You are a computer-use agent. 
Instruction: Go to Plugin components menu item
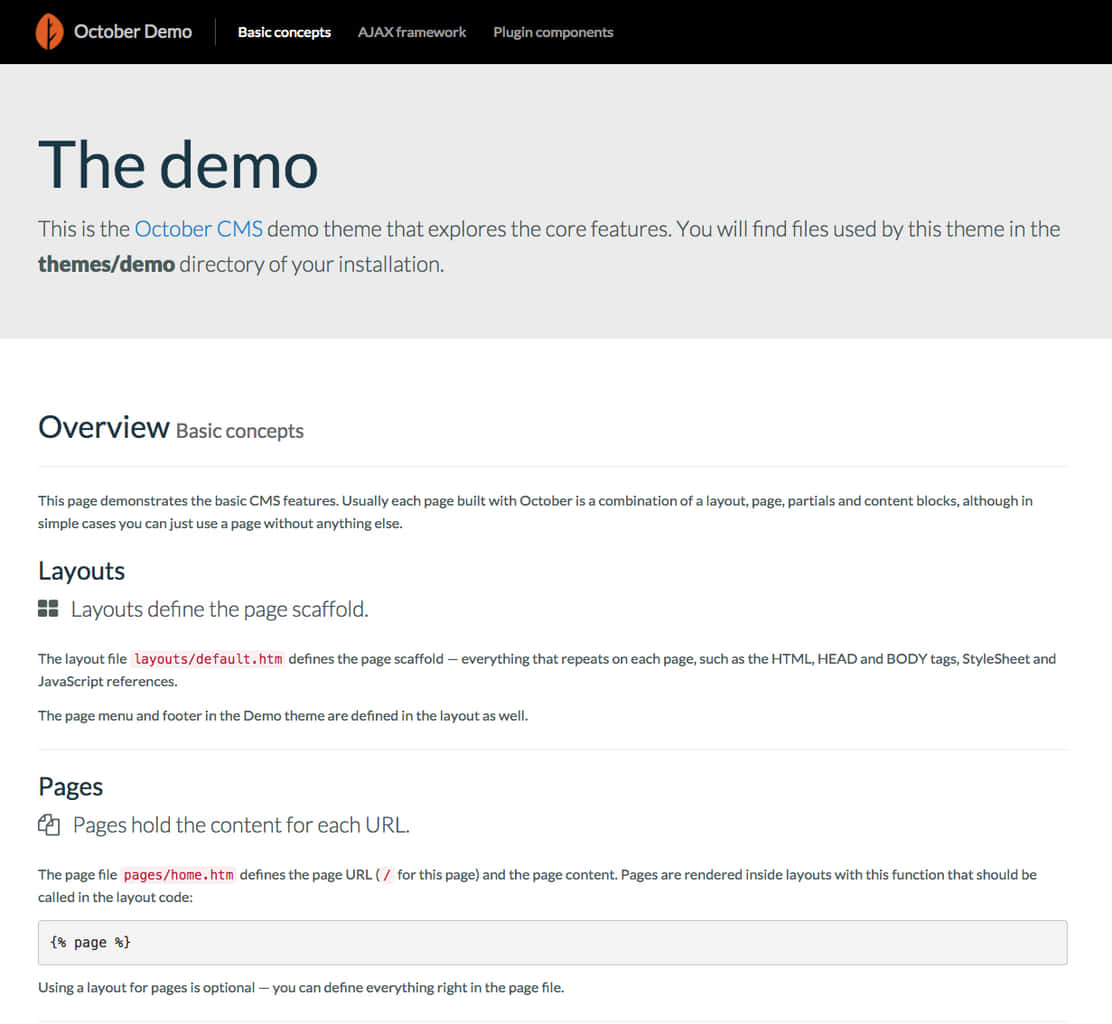click(x=553, y=32)
